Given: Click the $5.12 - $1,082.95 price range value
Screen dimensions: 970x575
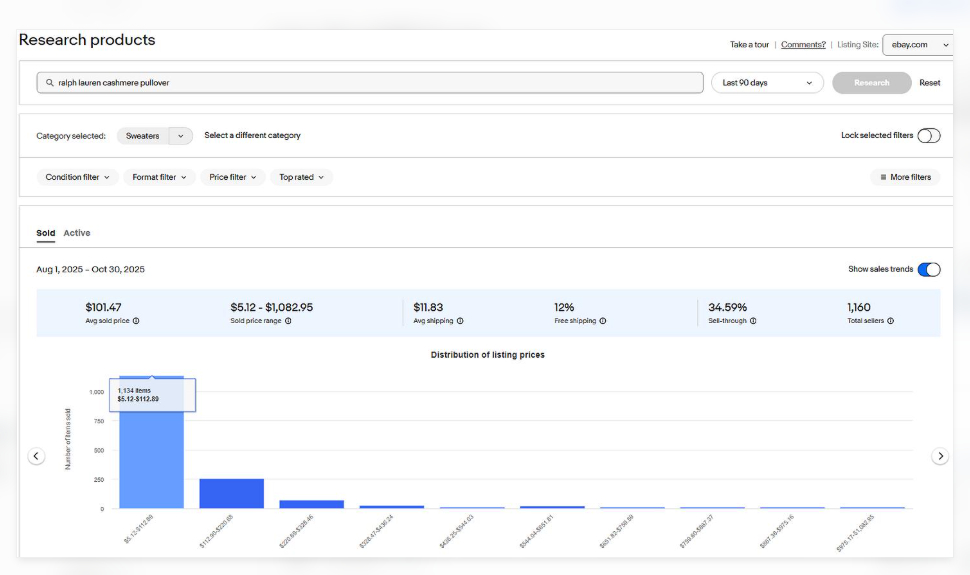Looking at the screenshot, I should (x=272, y=307).
